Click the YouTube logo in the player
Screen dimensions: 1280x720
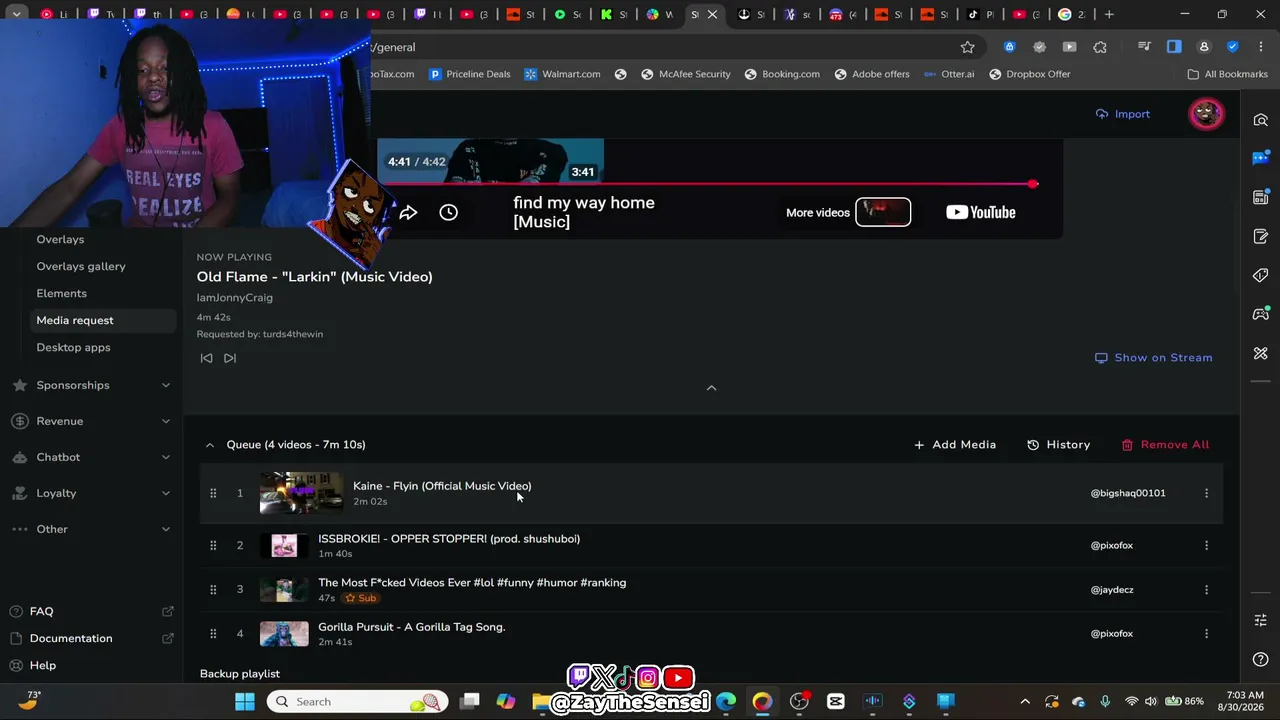[x=980, y=212]
